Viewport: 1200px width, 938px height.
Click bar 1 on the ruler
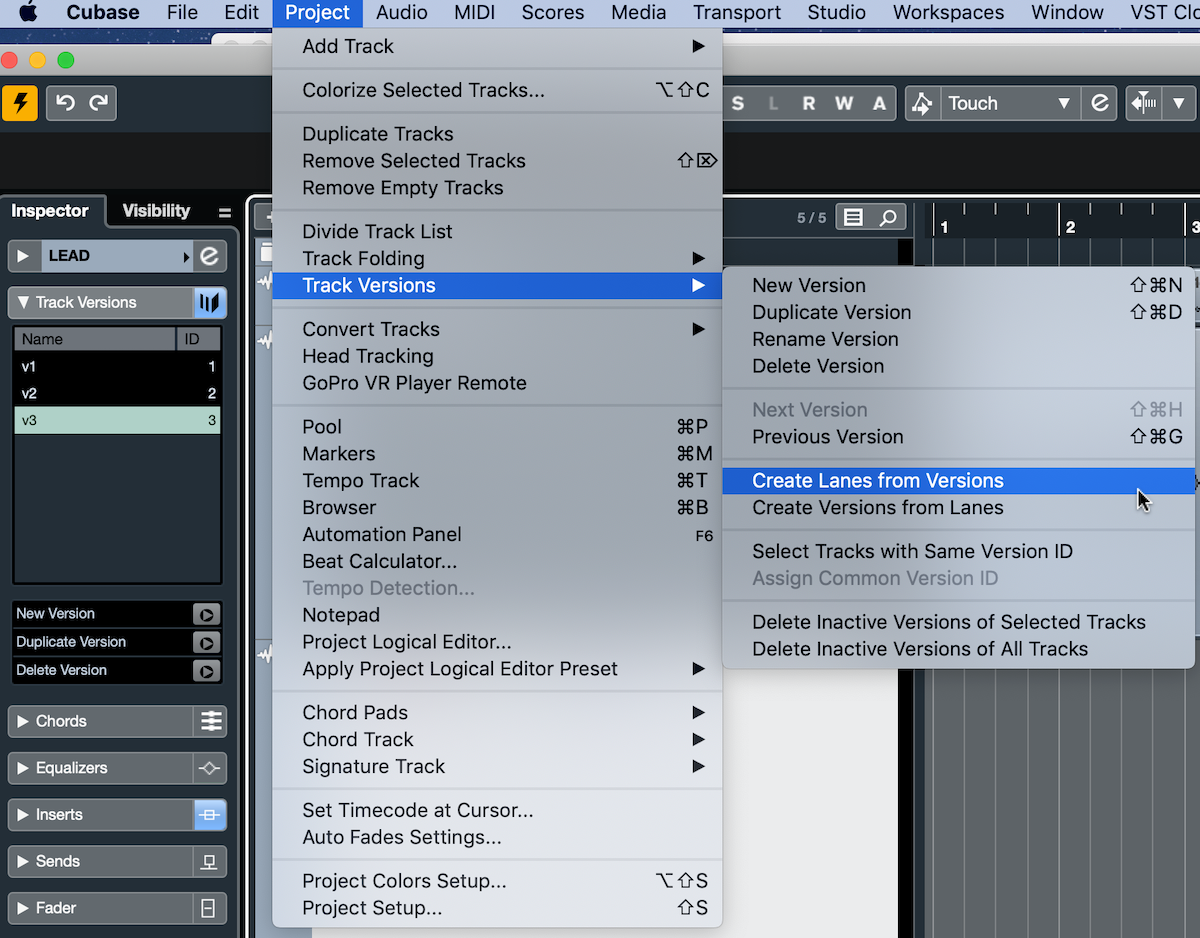tap(944, 228)
